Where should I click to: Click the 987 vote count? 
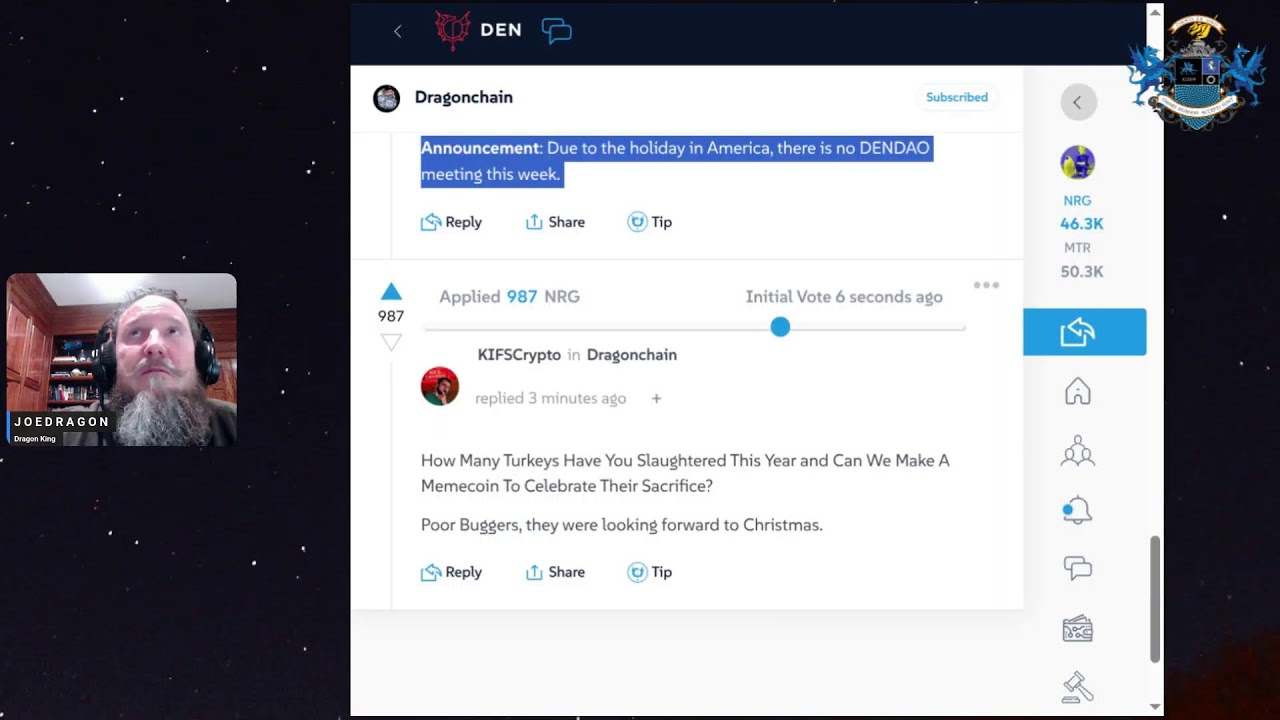(391, 316)
